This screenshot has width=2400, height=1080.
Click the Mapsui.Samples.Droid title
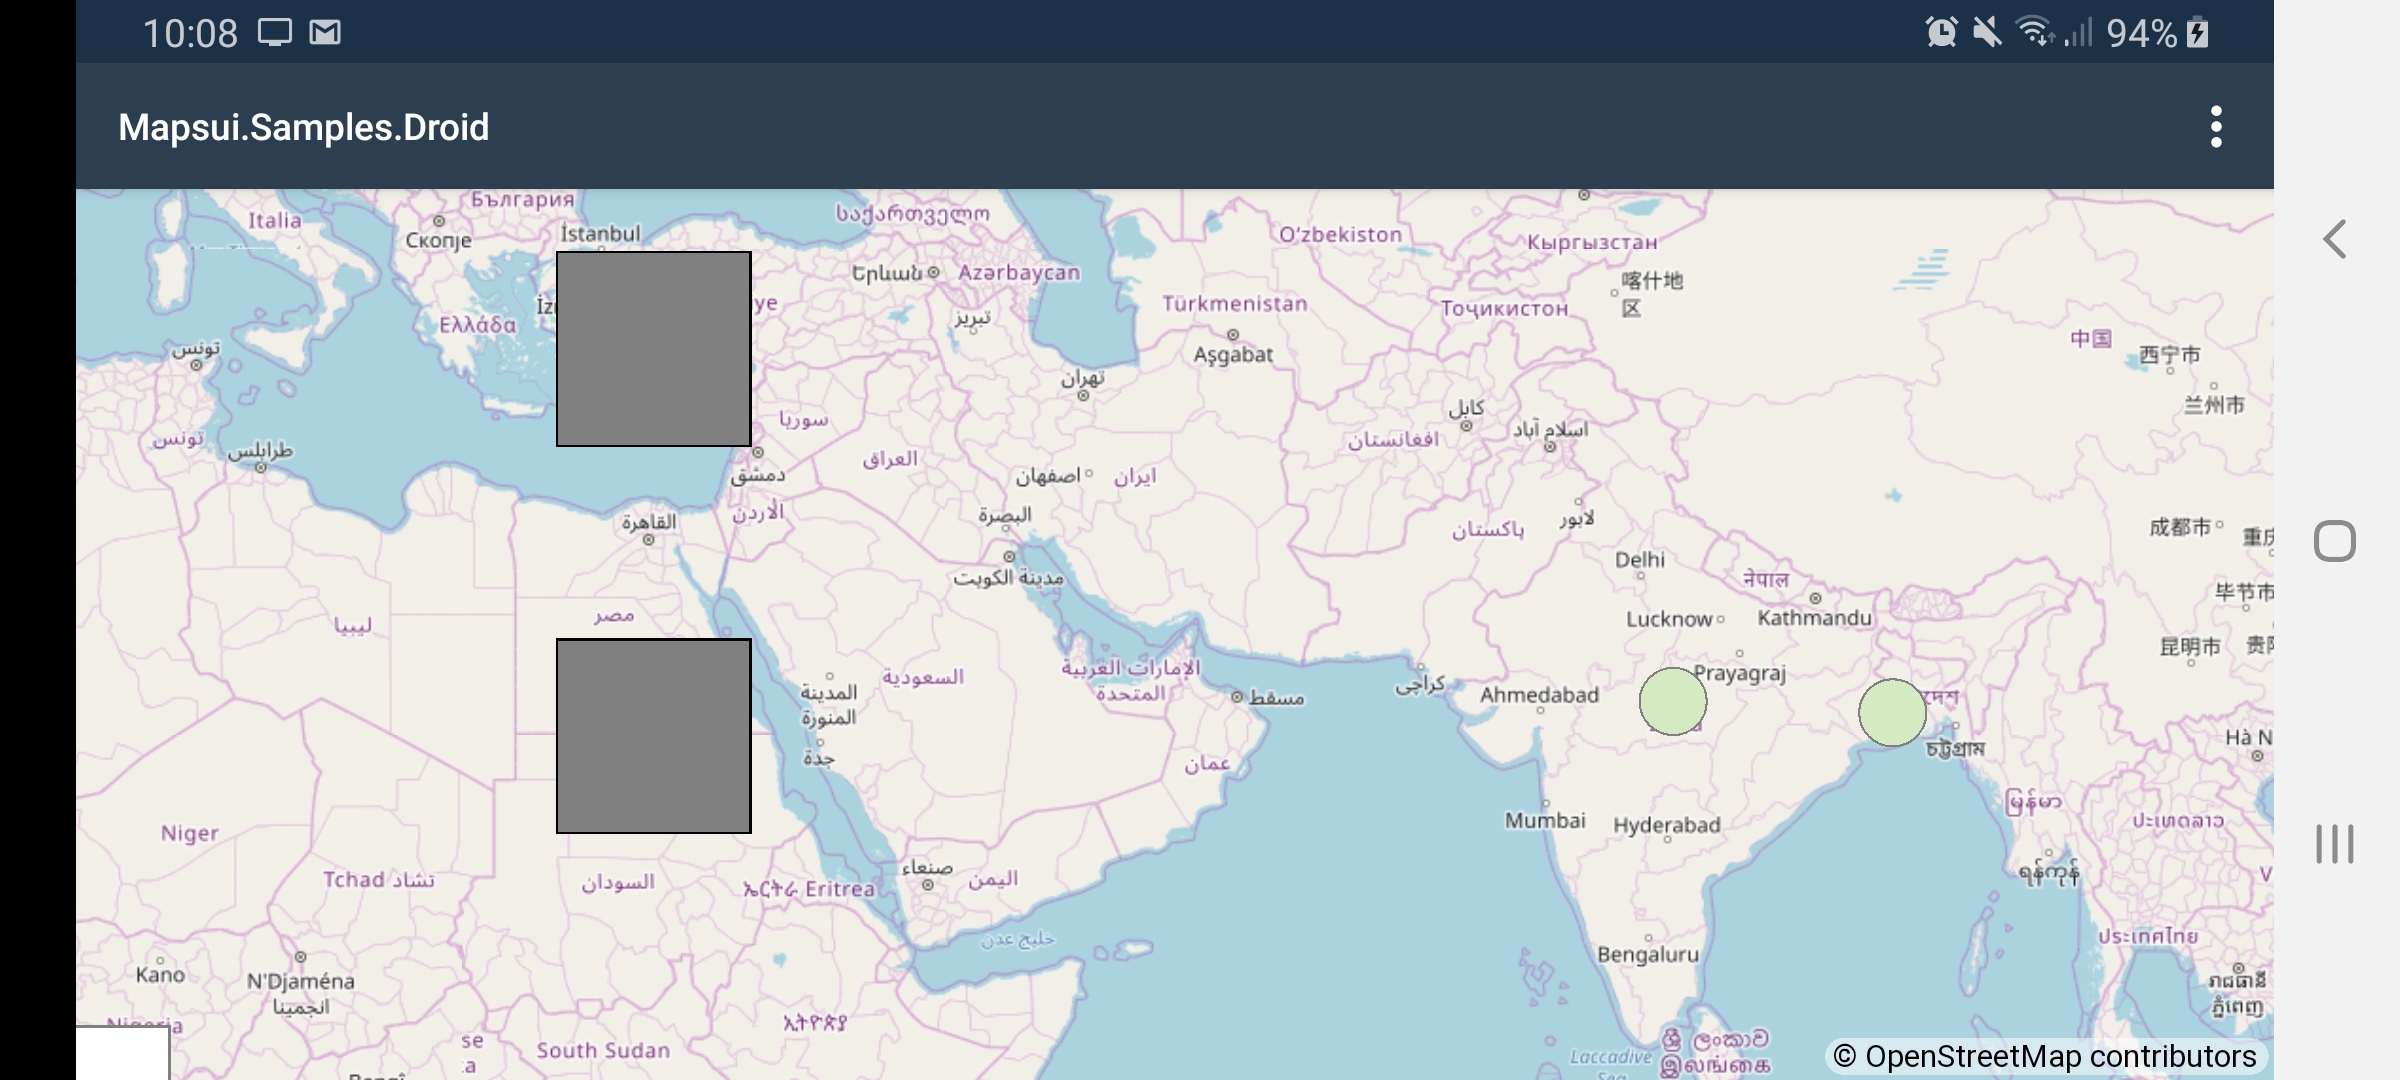click(x=304, y=127)
